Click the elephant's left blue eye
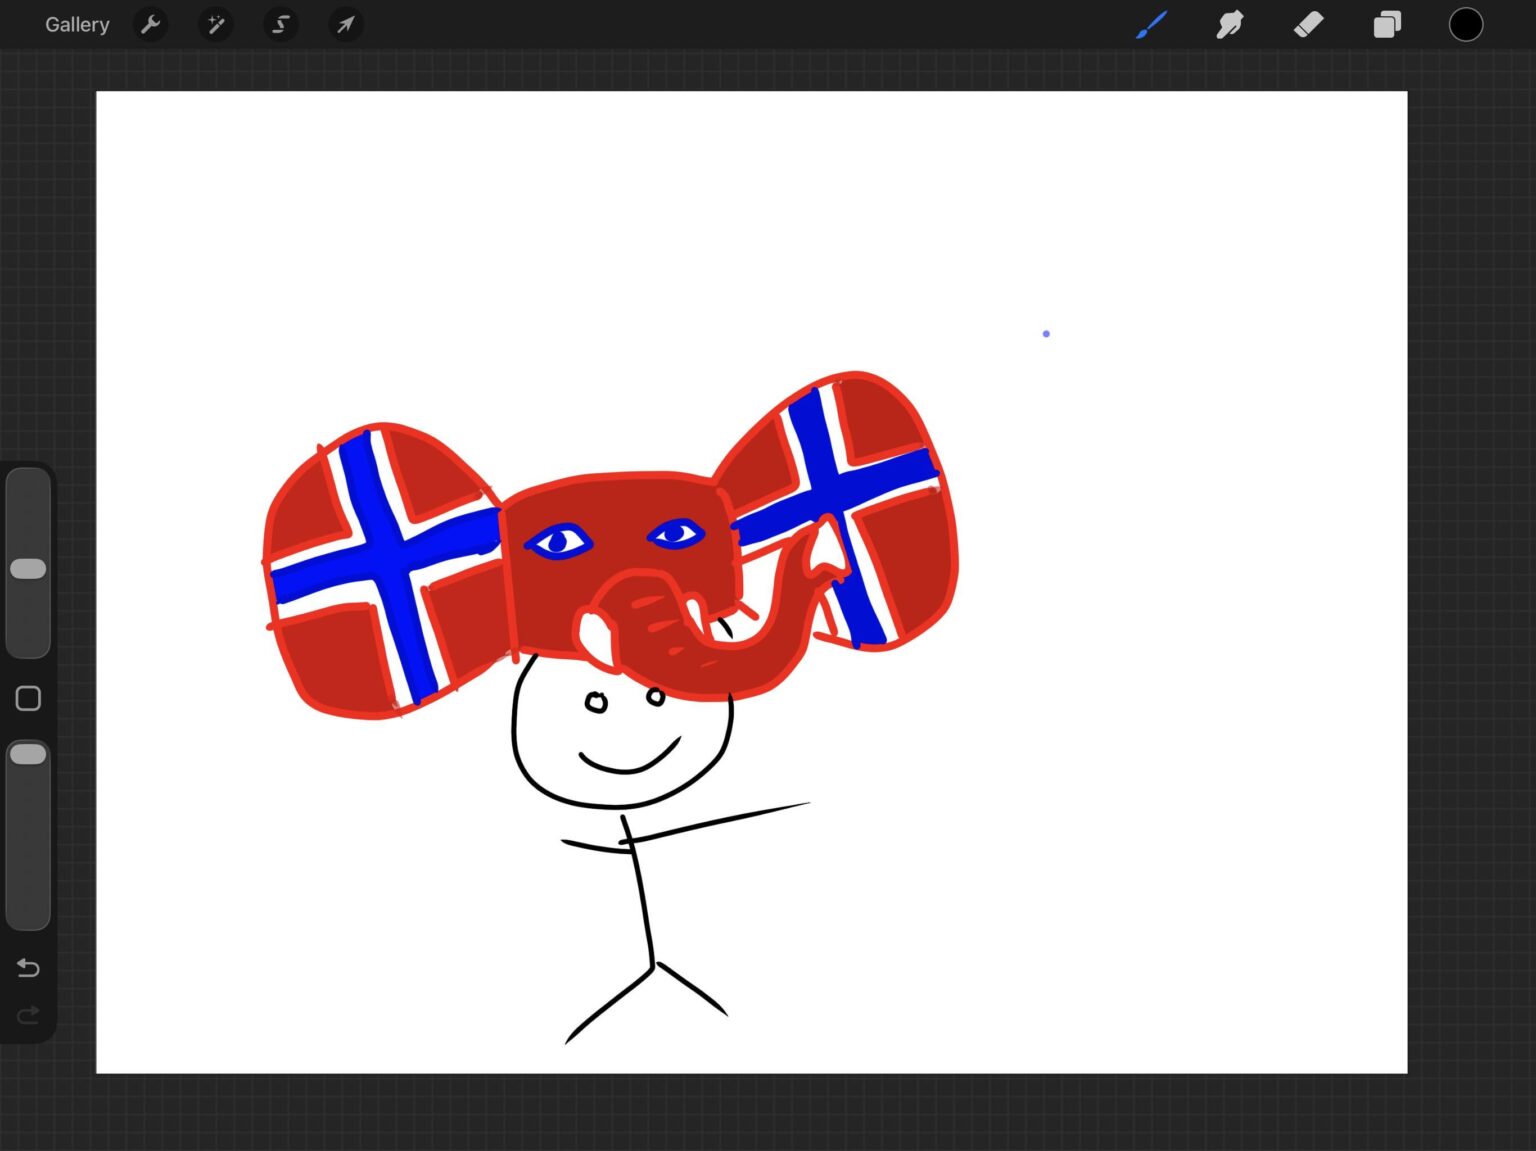The image size is (1536, 1151). (x=559, y=542)
